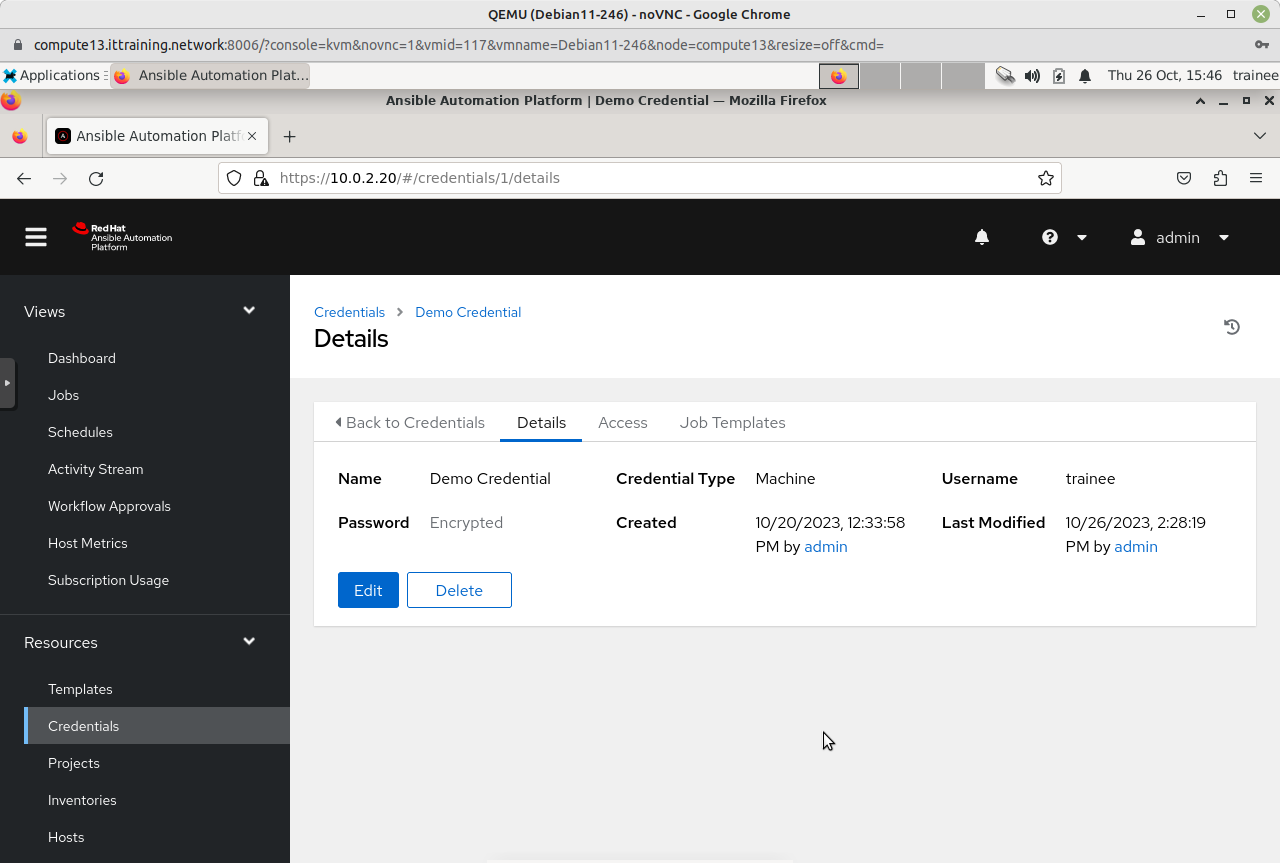1280x863 pixels.
Task: Open Schedules in the sidebar
Action: tap(80, 432)
